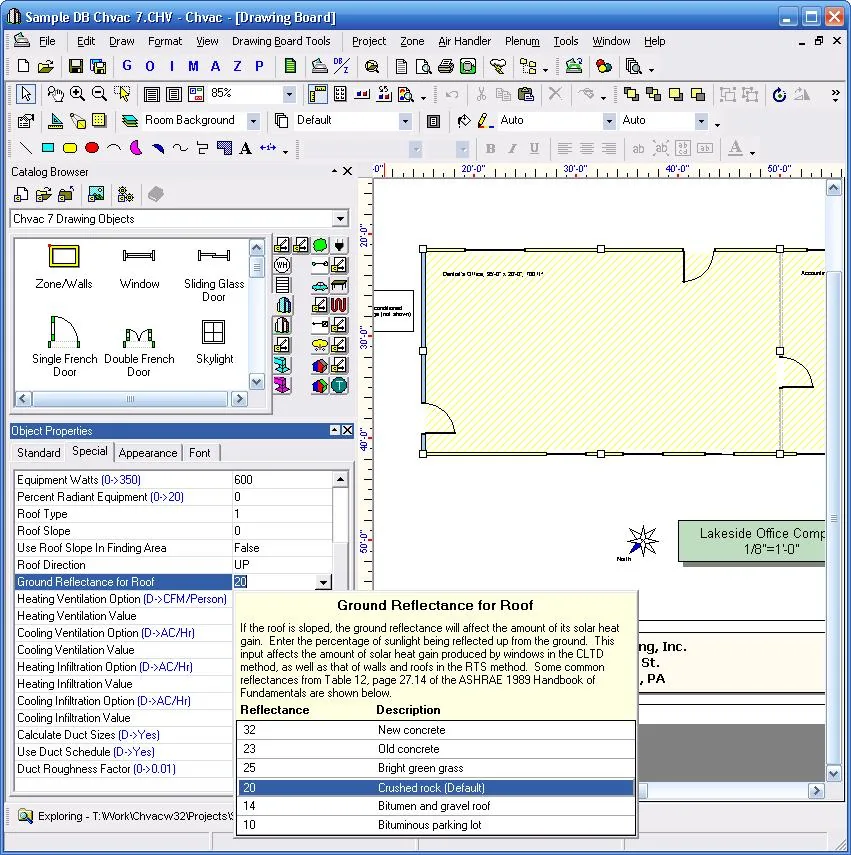
Task: Toggle left text alignment
Action: 564,148
